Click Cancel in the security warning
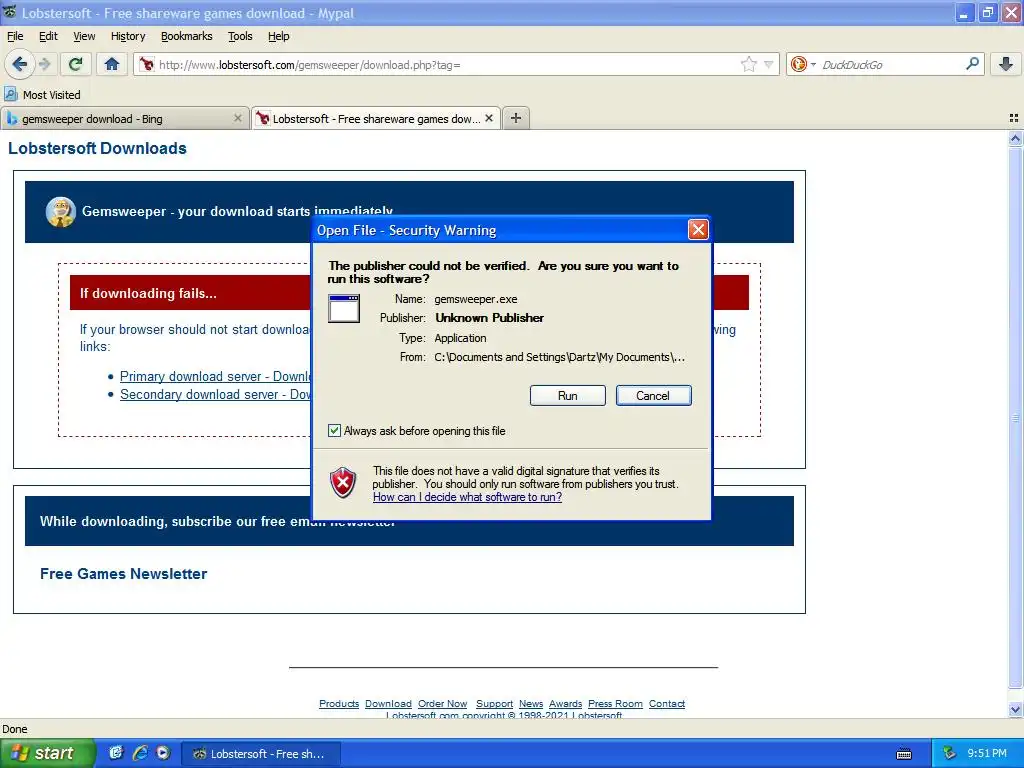The height and width of the screenshot is (768, 1024). 653,395
